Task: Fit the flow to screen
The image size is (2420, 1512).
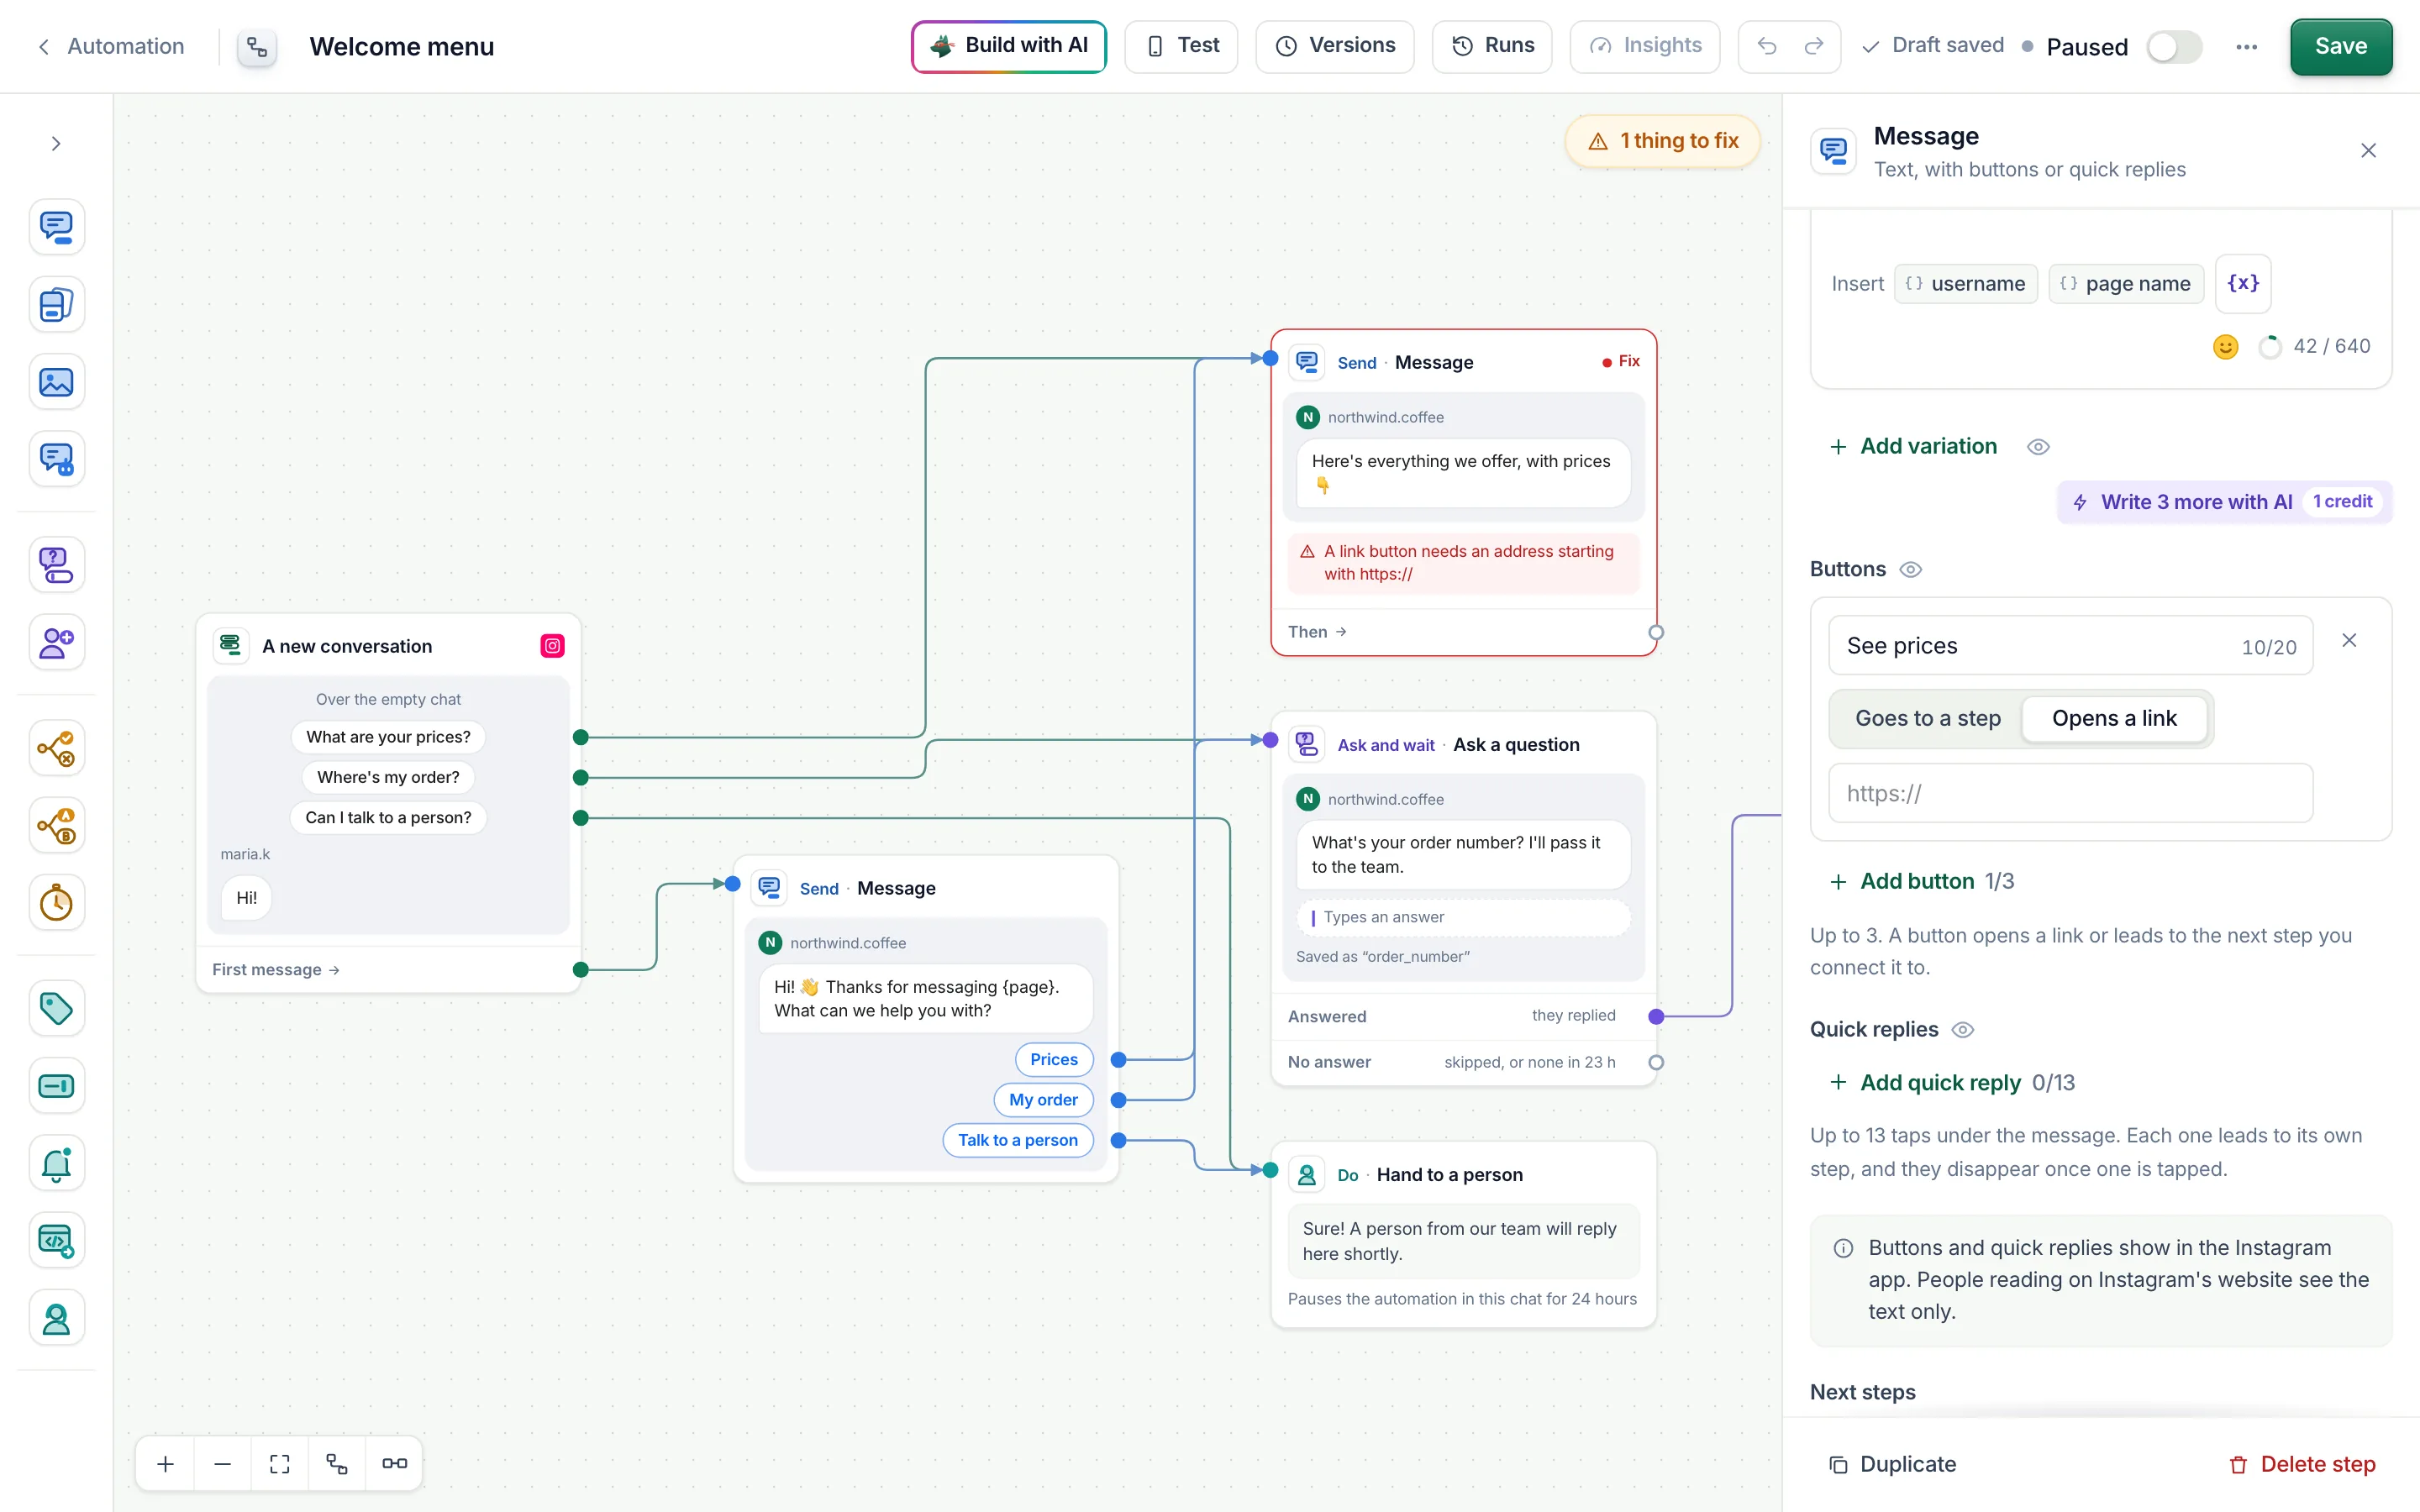Action: [280, 1464]
